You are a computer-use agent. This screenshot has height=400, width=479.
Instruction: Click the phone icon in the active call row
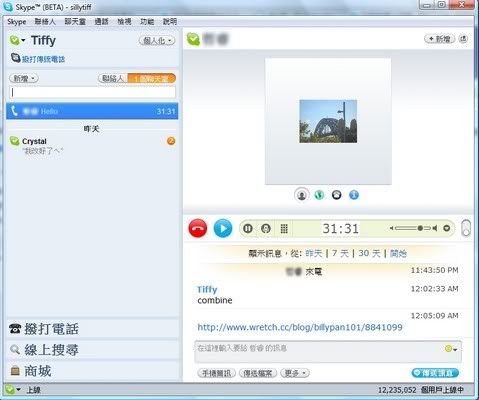(14, 111)
